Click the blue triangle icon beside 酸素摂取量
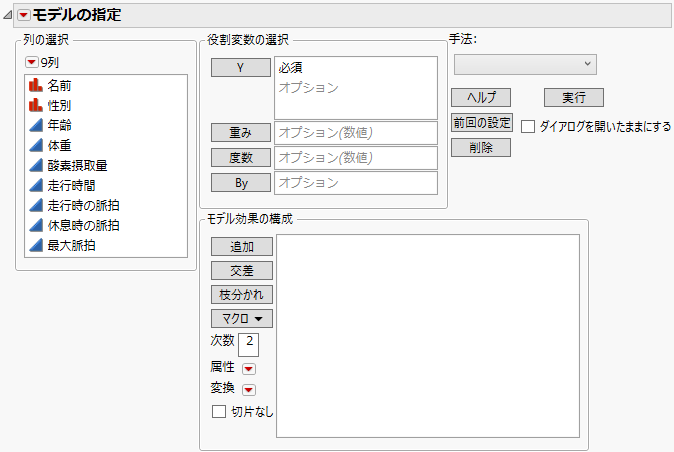The width and height of the screenshot is (674, 452). 34,165
